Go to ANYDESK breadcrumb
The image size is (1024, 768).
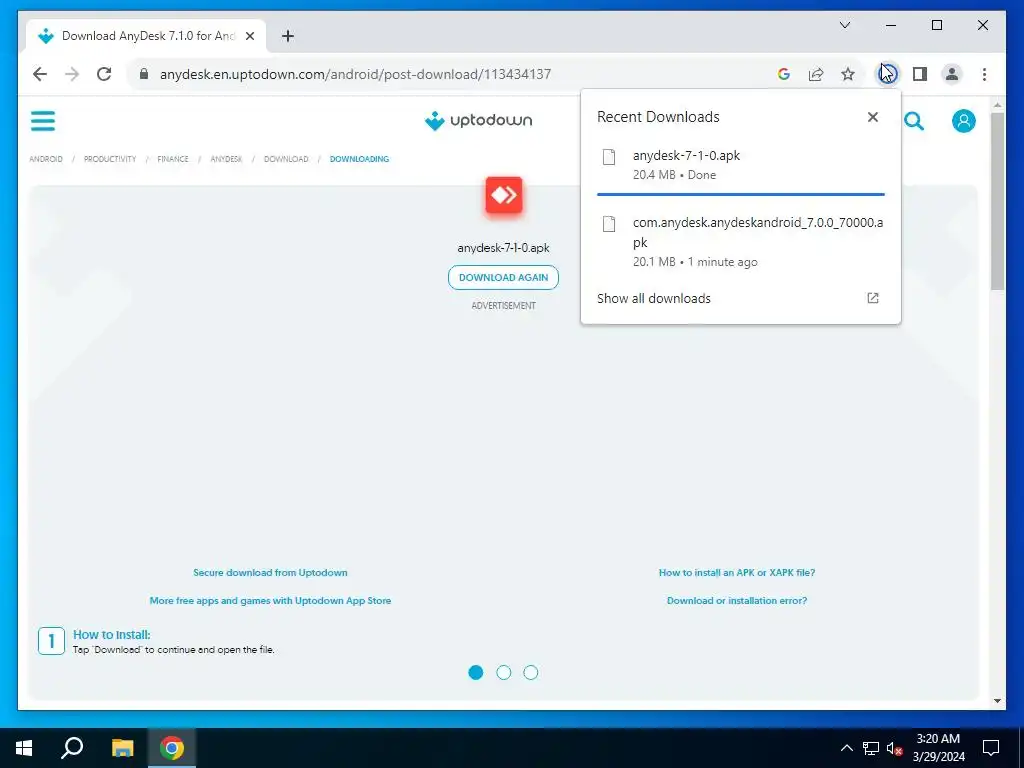click(x=226, y=159)
